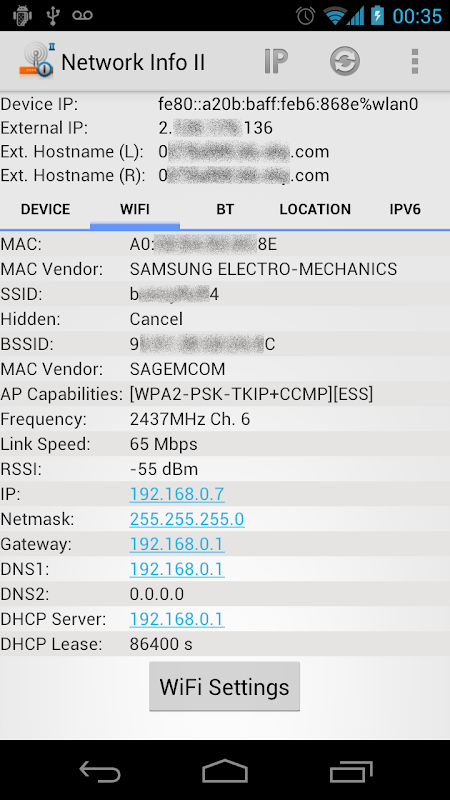Select the WIFI tab
450x800 pixels.
135,209
